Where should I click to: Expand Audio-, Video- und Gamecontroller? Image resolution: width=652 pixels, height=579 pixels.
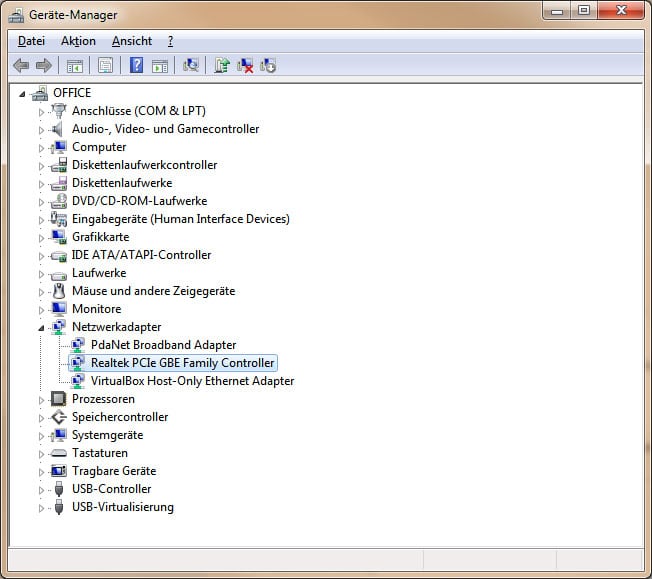(41, 130)
